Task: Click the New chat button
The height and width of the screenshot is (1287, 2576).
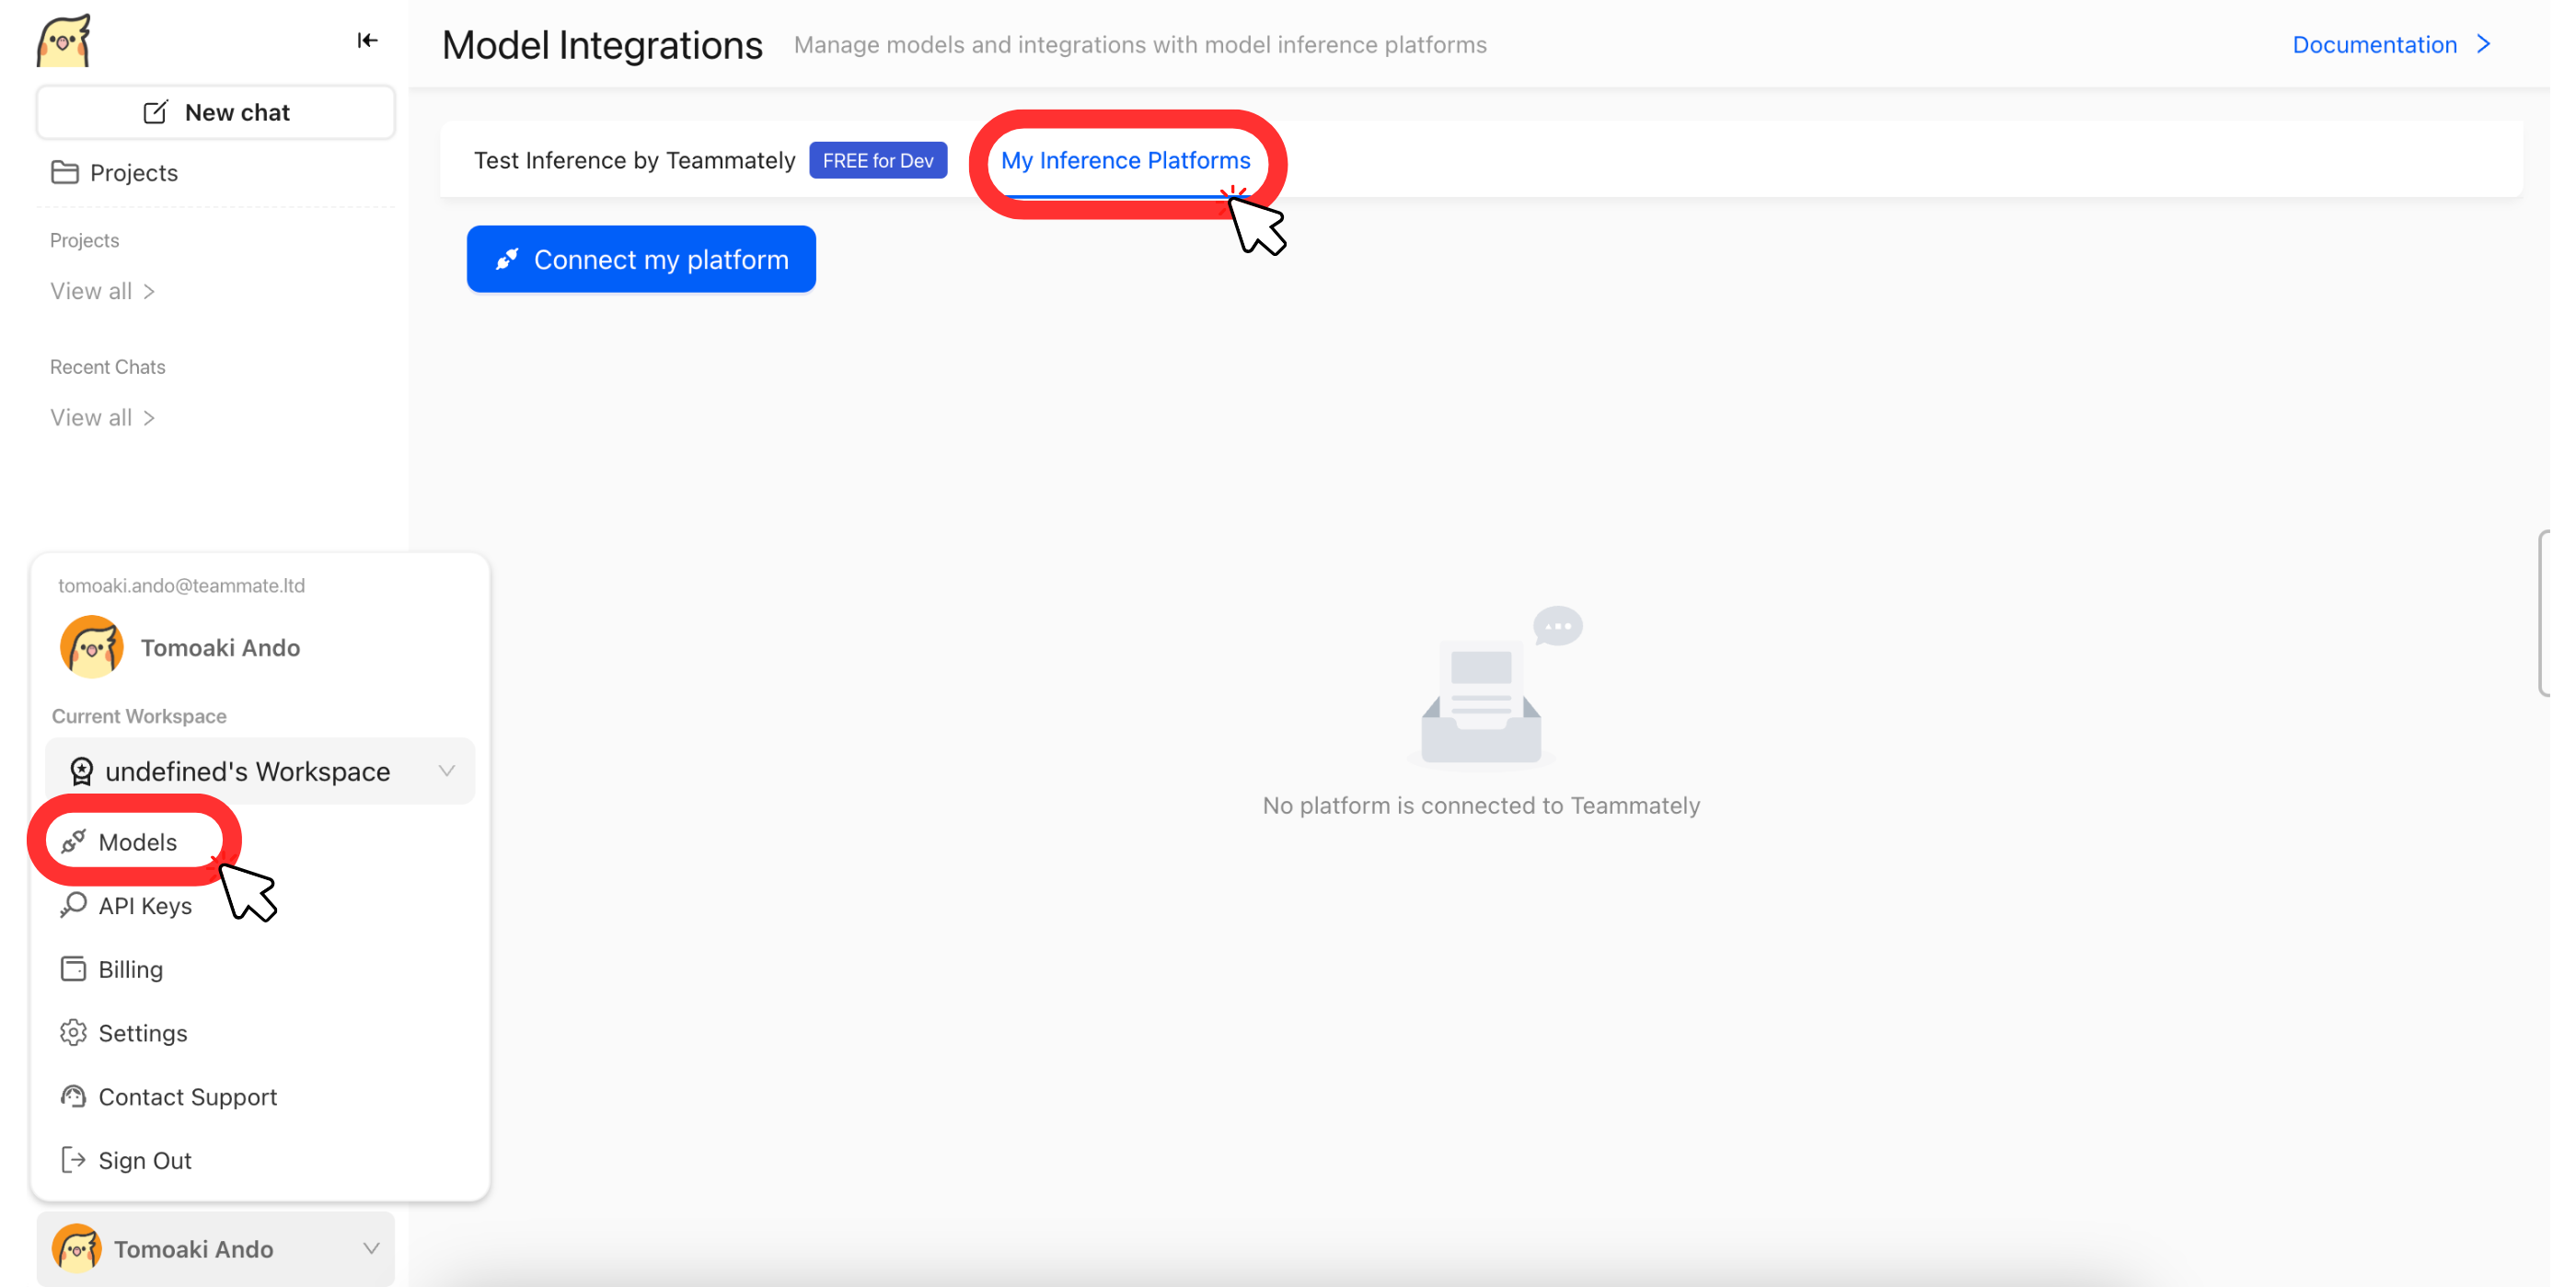Action: pyautogui.click(x=216, y=112)
